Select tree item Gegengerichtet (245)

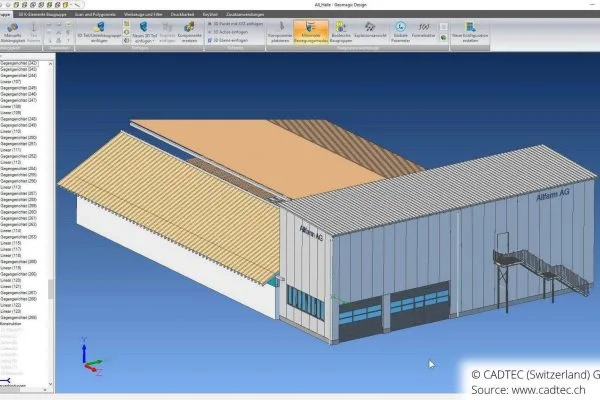tap(19, 88)
